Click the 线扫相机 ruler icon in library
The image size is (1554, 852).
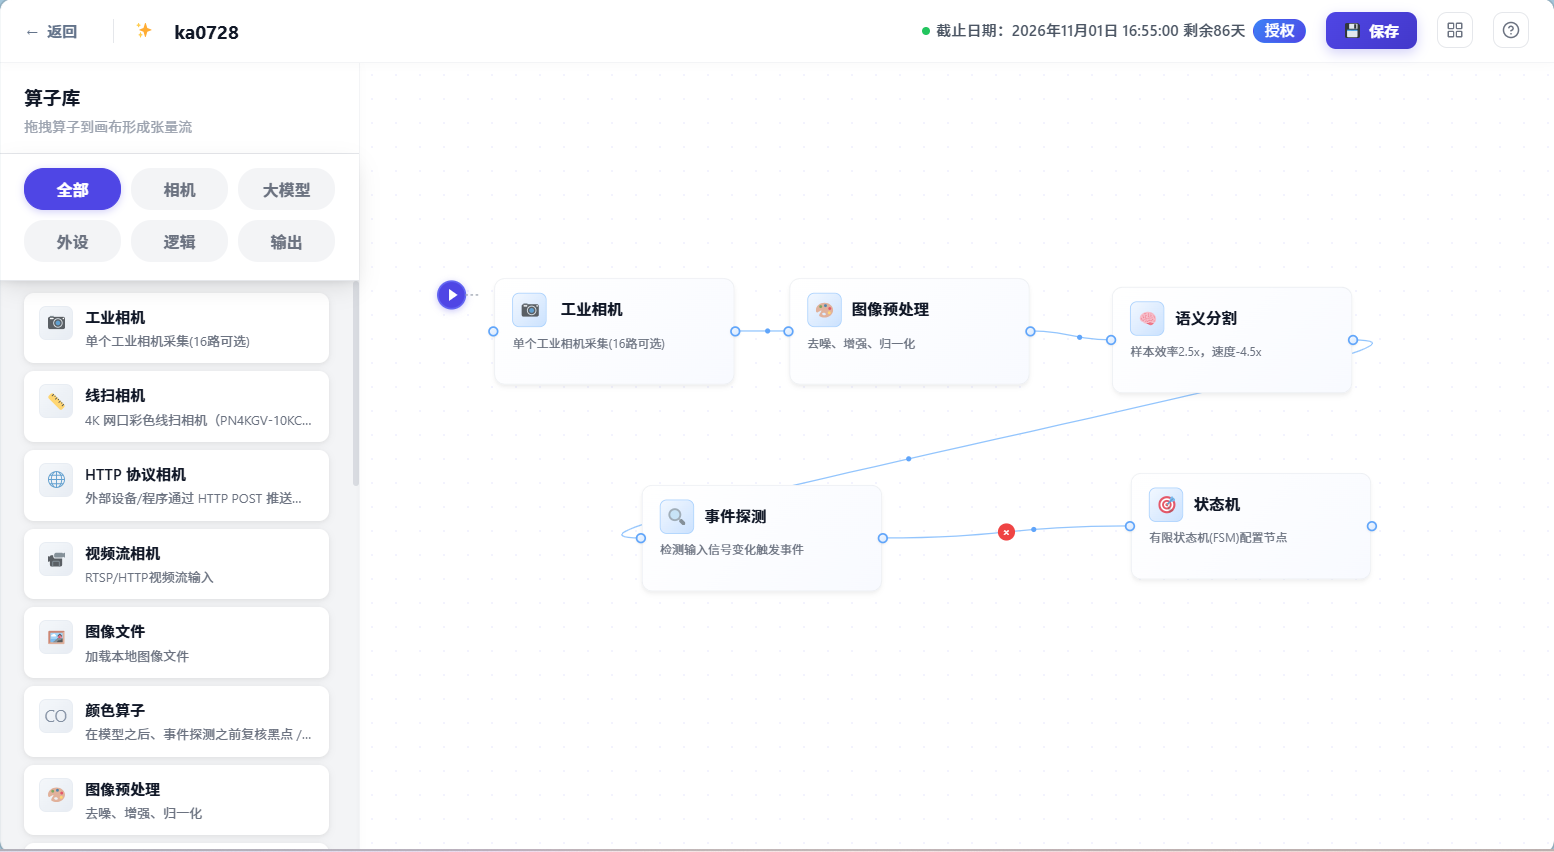56,401
